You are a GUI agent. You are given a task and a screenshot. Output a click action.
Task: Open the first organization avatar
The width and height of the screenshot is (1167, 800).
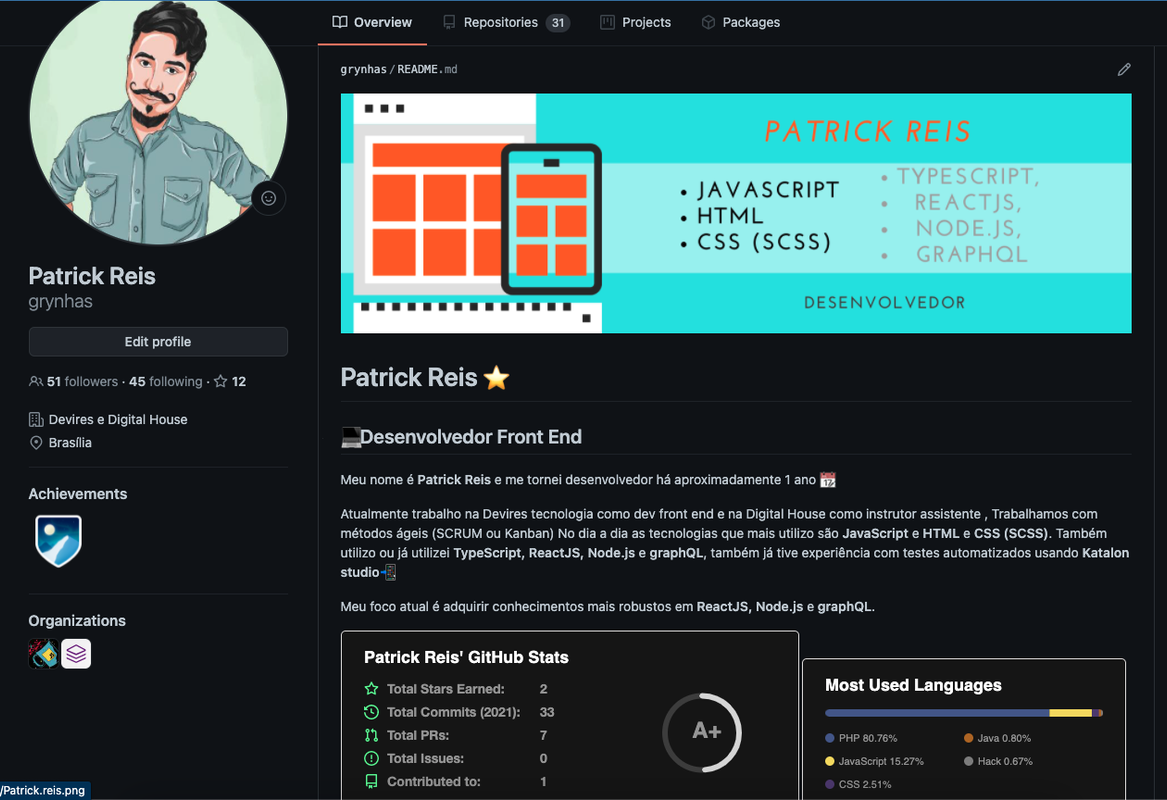click(43, 654)
